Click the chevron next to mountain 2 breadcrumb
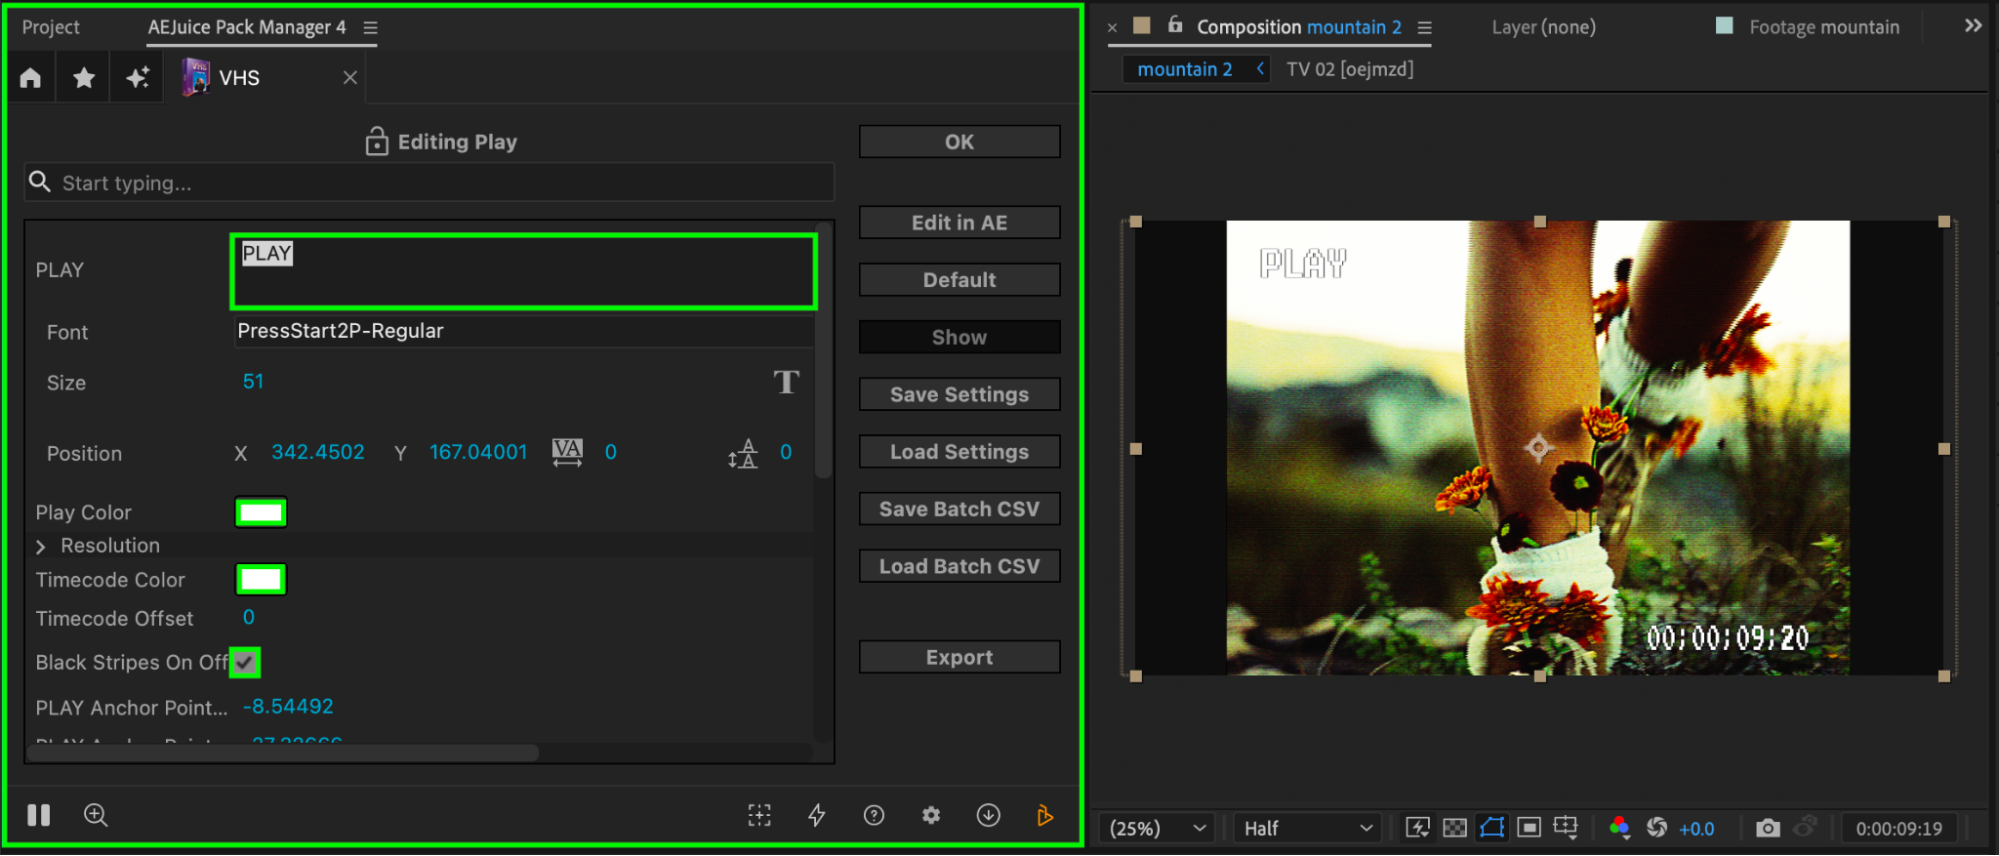 [x=1260, y=68]
